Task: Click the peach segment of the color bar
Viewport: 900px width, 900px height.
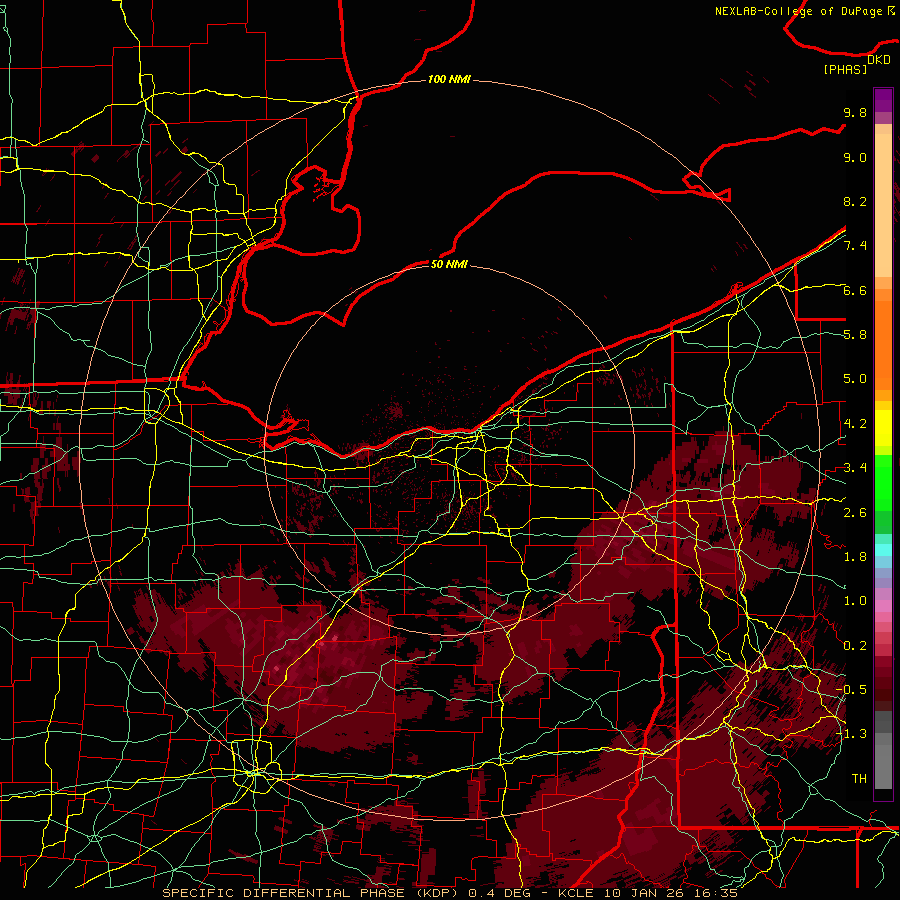Action: [883, 207]
